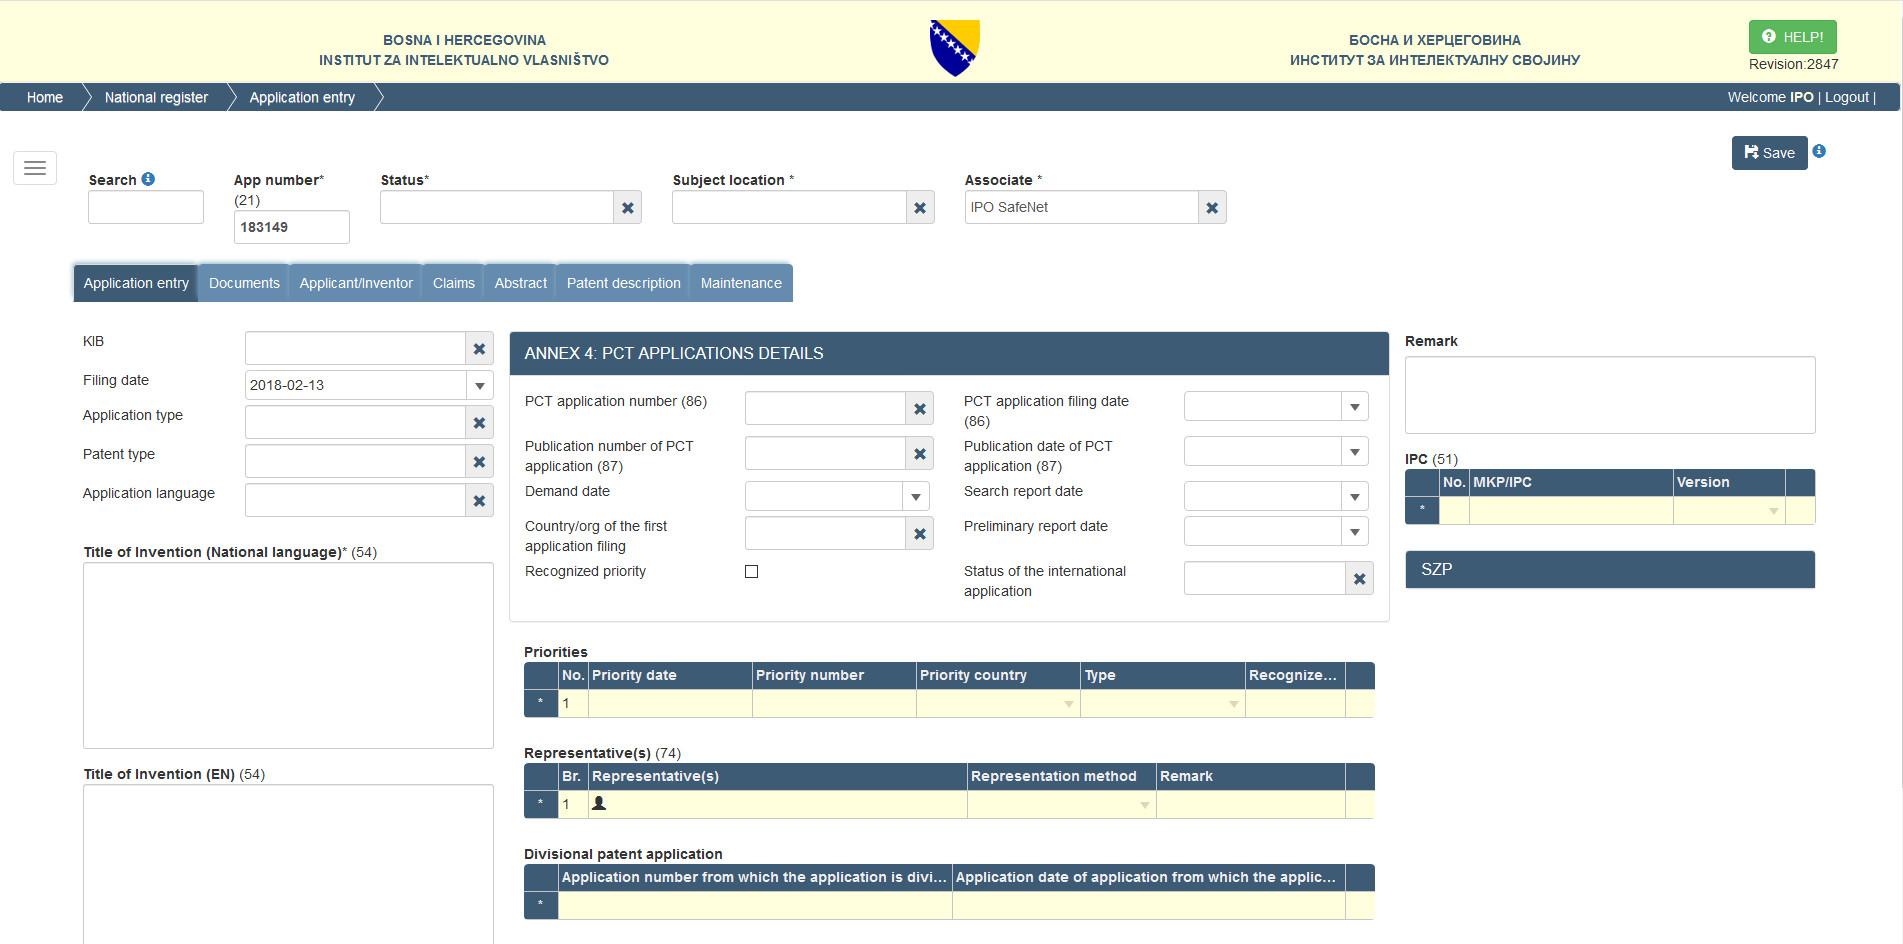Clear Country/org of first application filing
The width and height of the screenshot is (1903, 944).
920,534
